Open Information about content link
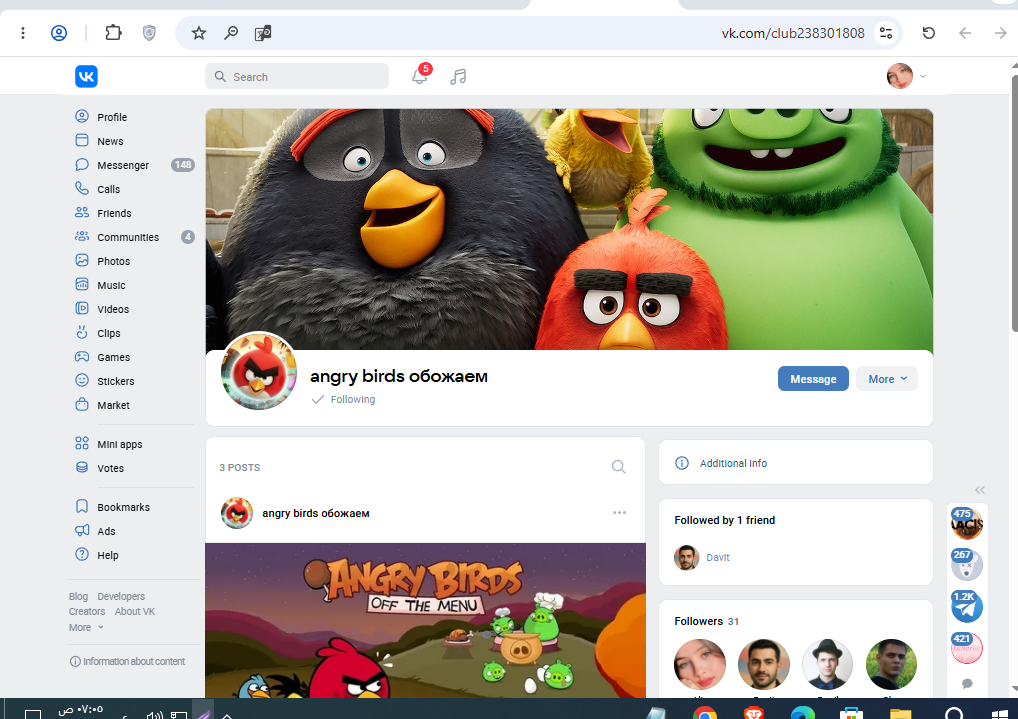 tap(127, 661)
